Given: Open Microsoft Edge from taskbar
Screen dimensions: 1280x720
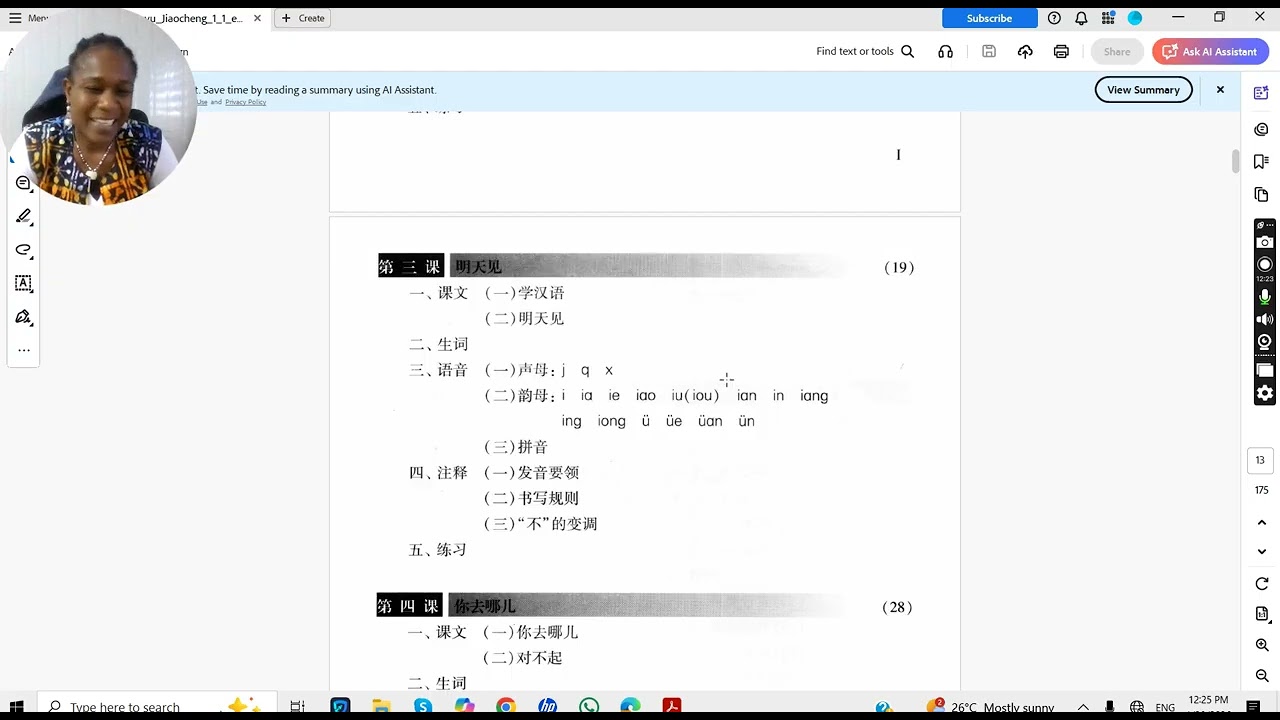Looking at the screenshot, I should (630, 707).
